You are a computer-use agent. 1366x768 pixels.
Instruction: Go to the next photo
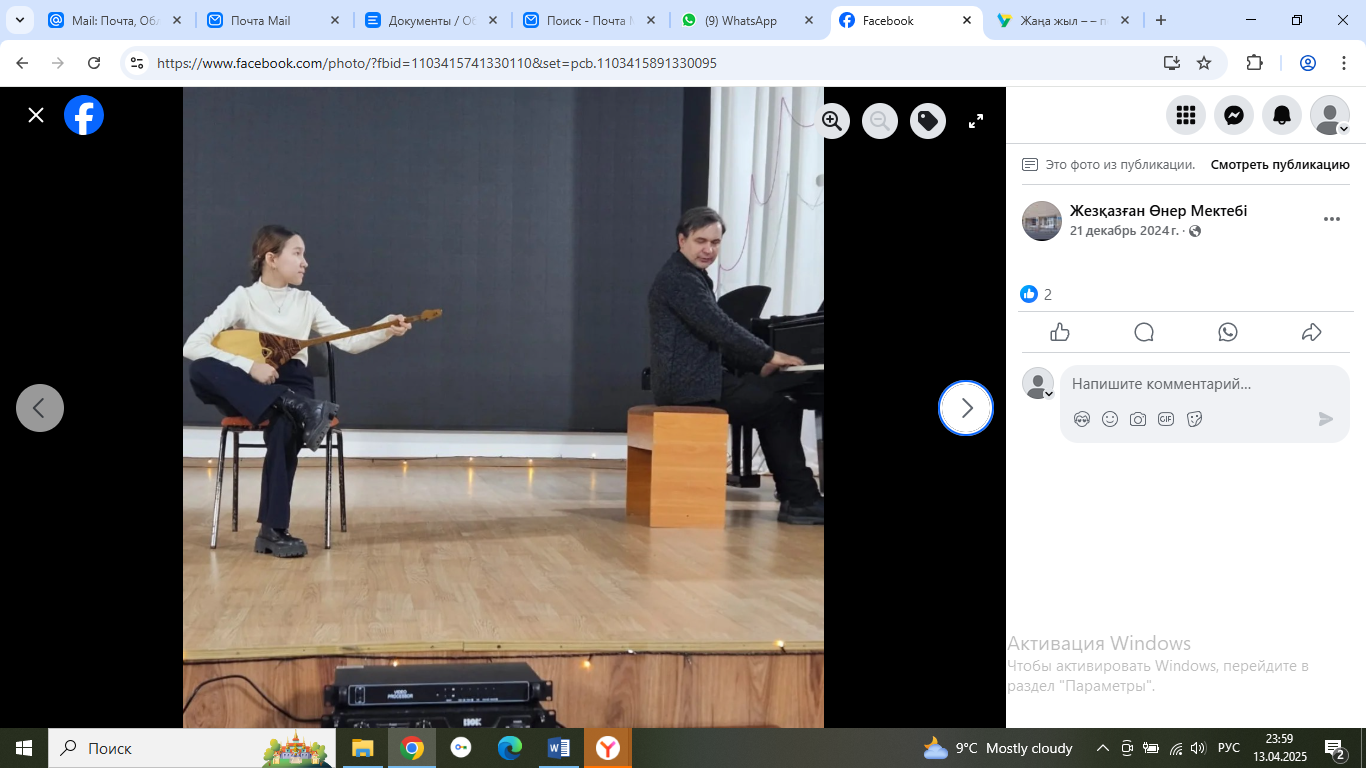point(966,408)
